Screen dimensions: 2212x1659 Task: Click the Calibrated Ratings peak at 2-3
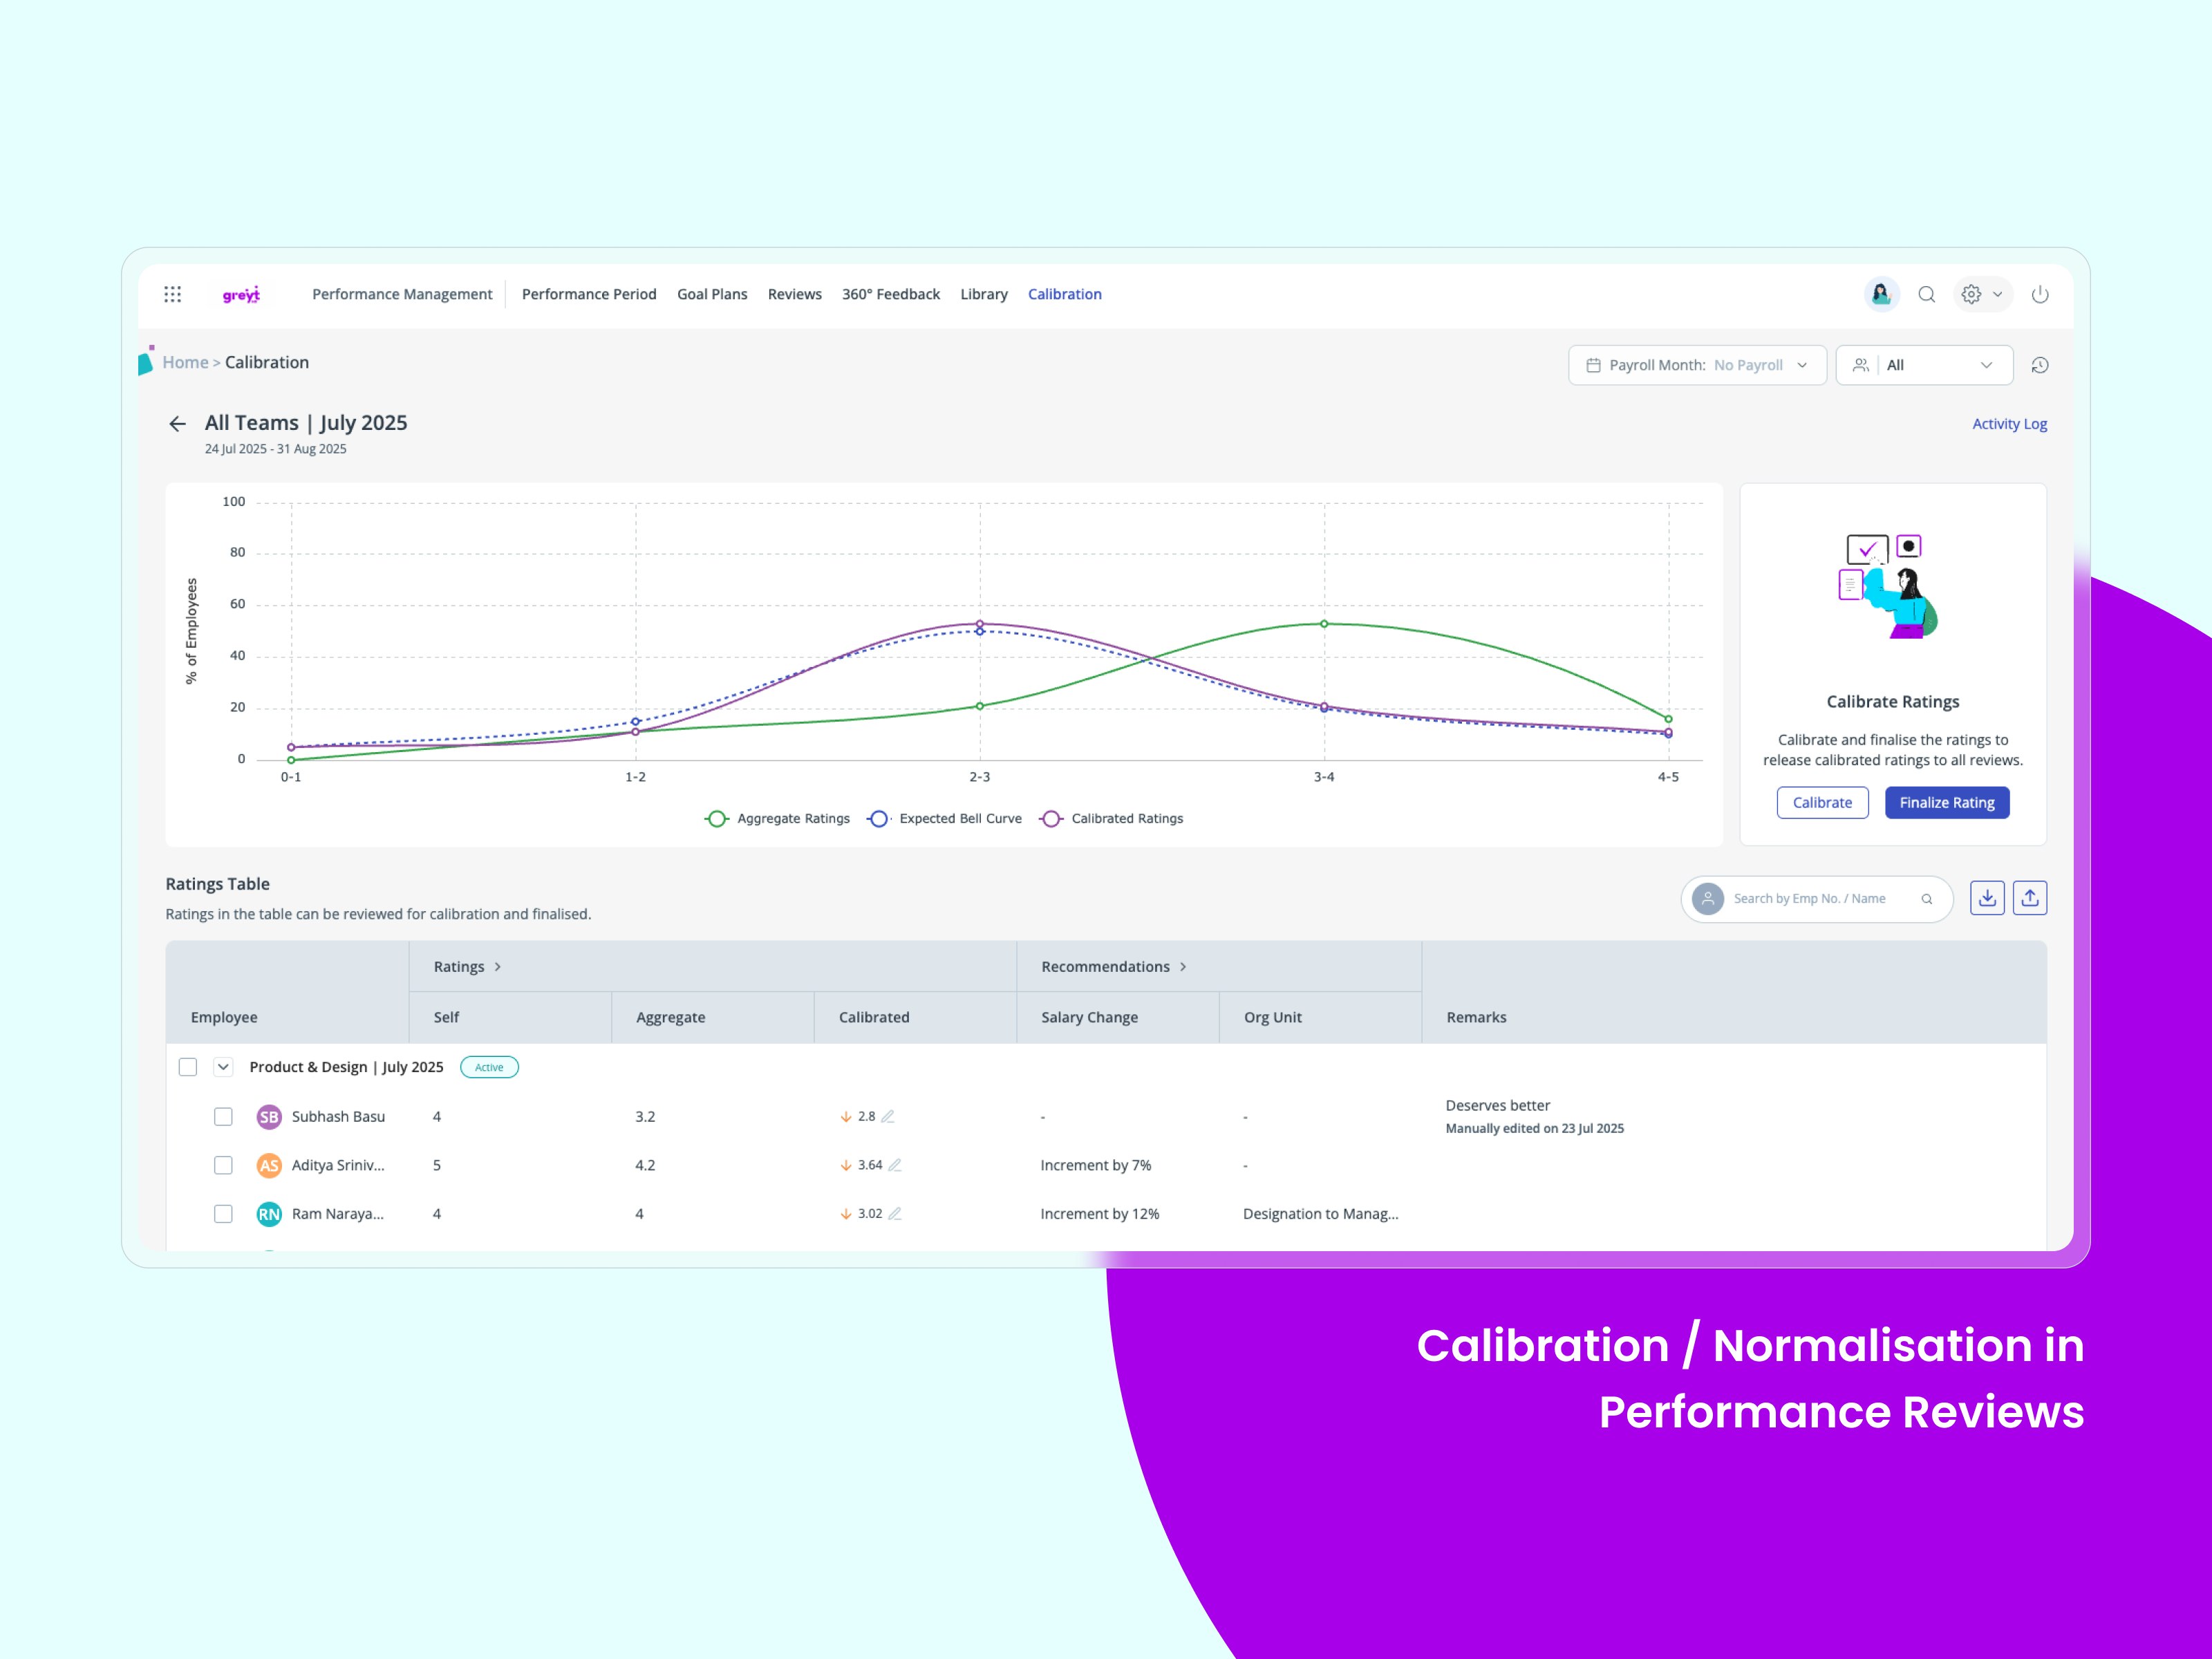[x=979, y=624]
